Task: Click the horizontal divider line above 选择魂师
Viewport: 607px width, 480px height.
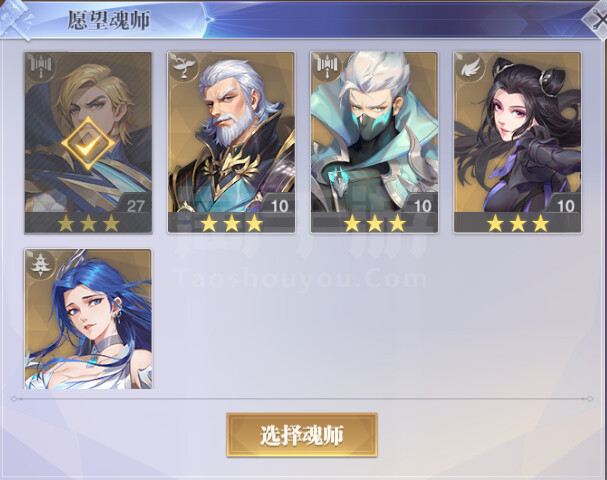Action: pyautogui.click(x=302, y=399)
